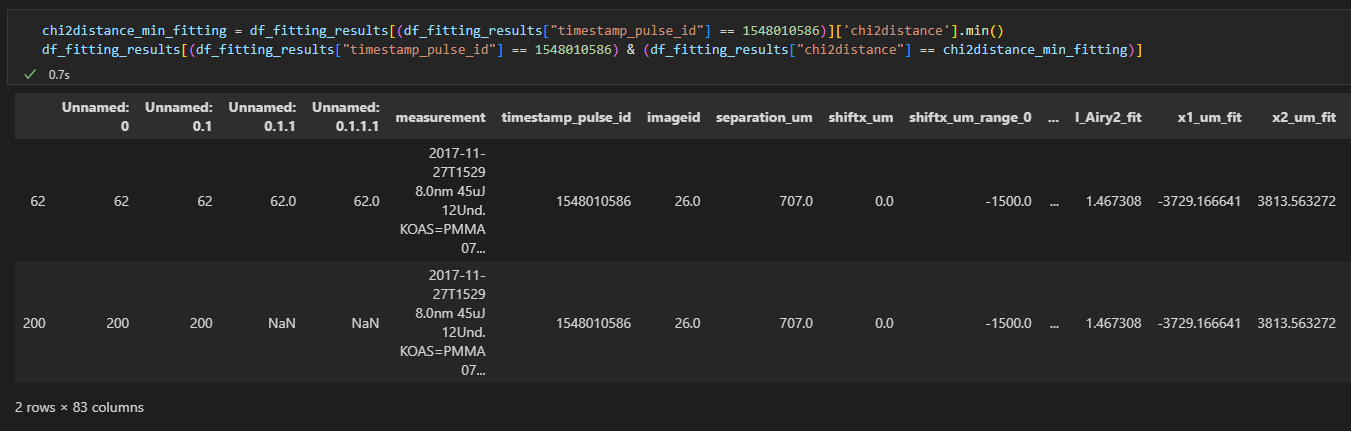The height and width of the screenshot is (431, 1351).
Task: Select the 'shiftx_um' column header
Action: [x=861, y=117]
